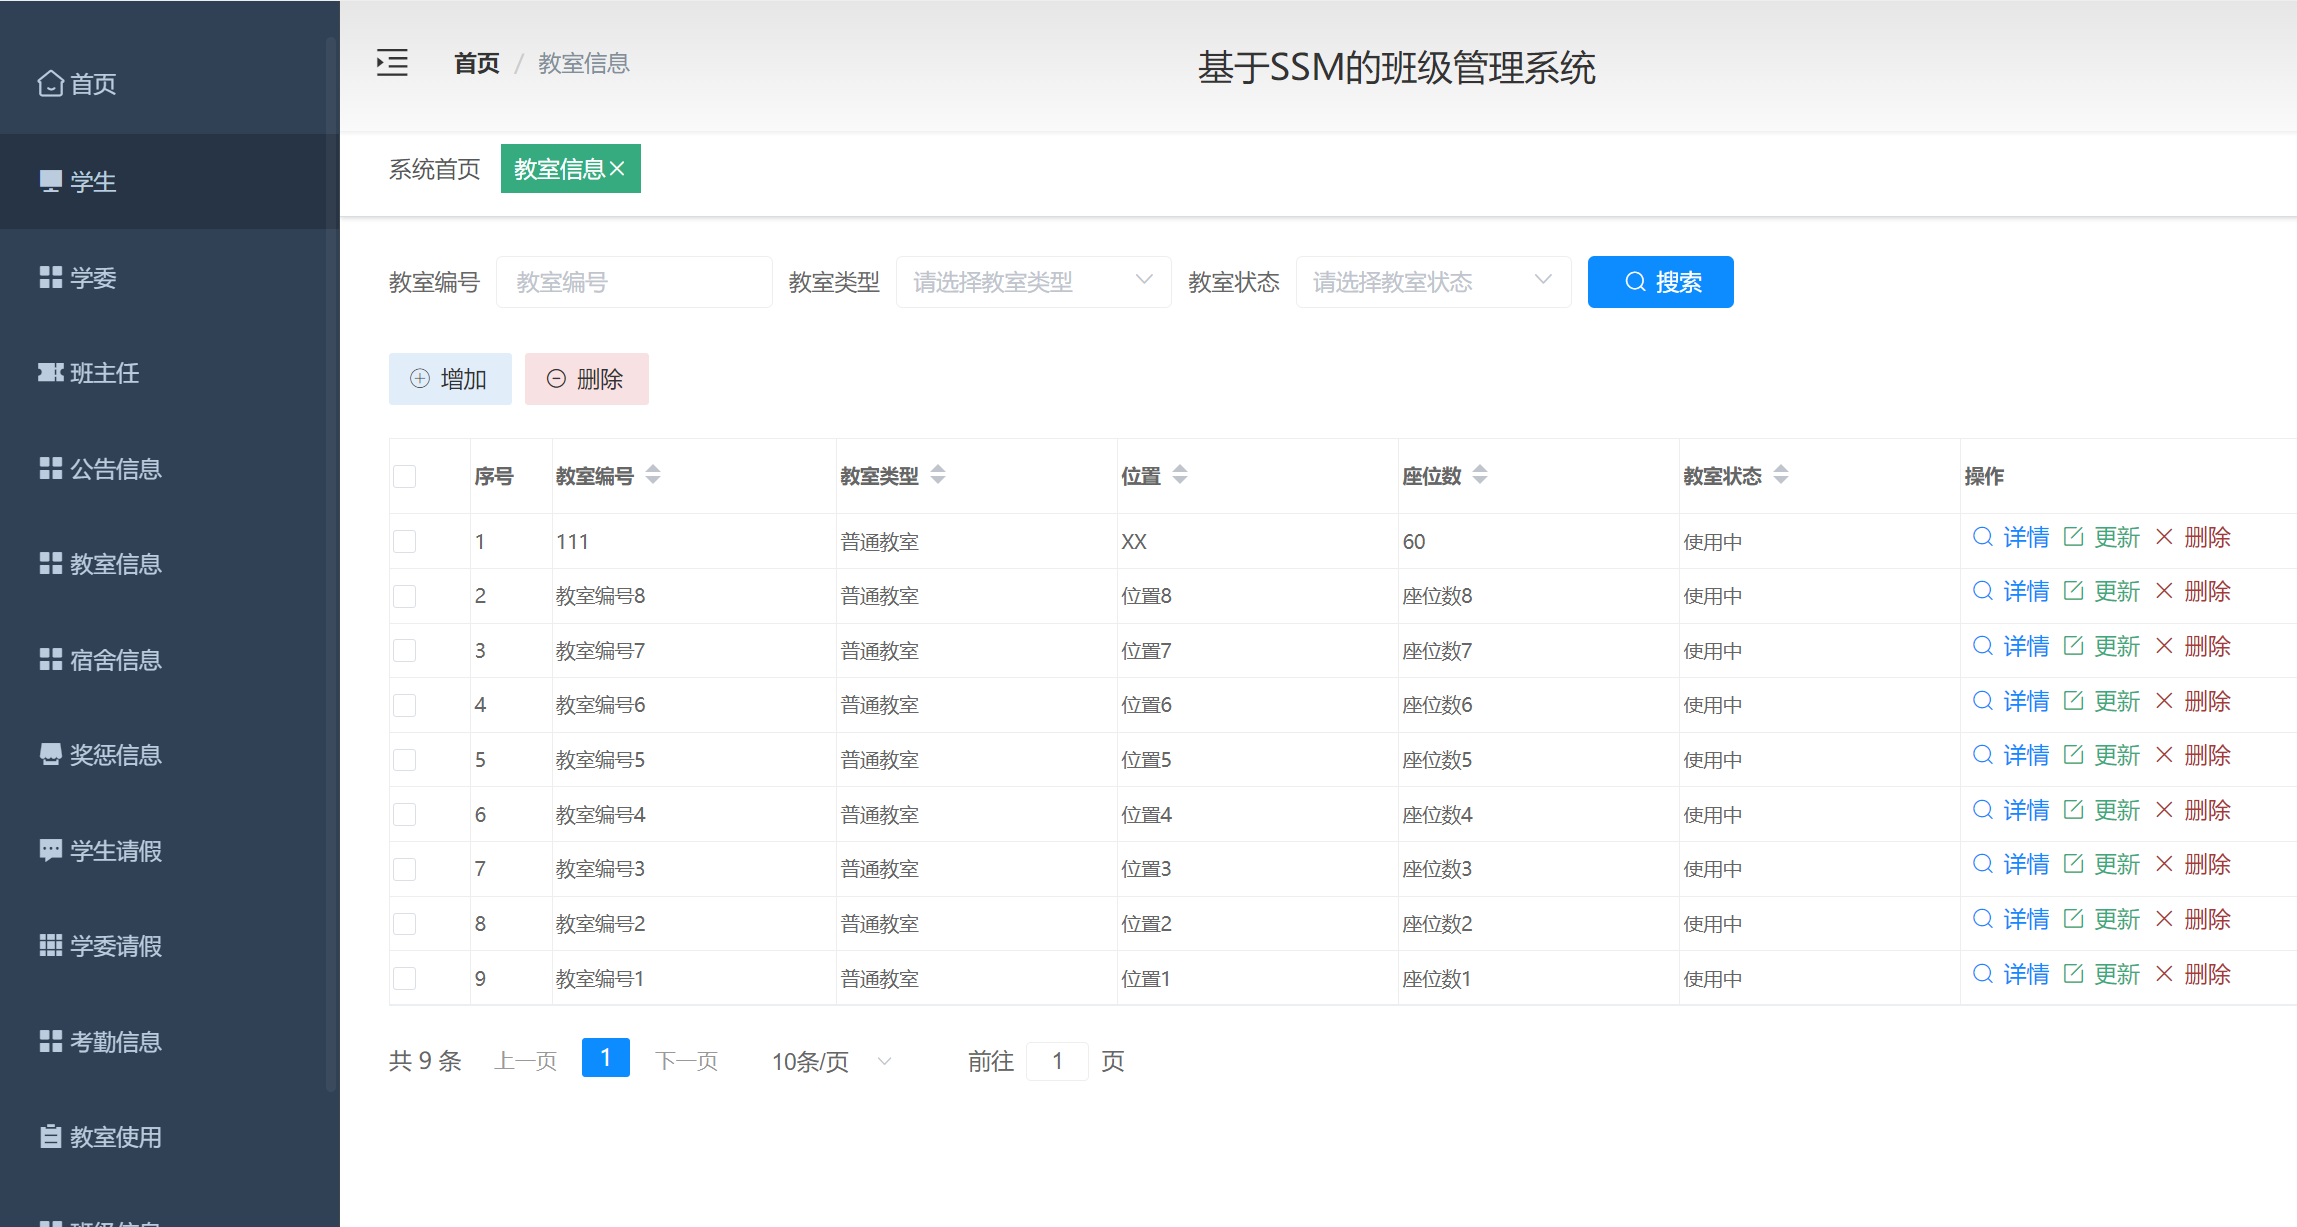Click the magnifier detail icon in row 教室编号3
The width and height of the screenshot is (2297, 1227).
(1982, 864)
